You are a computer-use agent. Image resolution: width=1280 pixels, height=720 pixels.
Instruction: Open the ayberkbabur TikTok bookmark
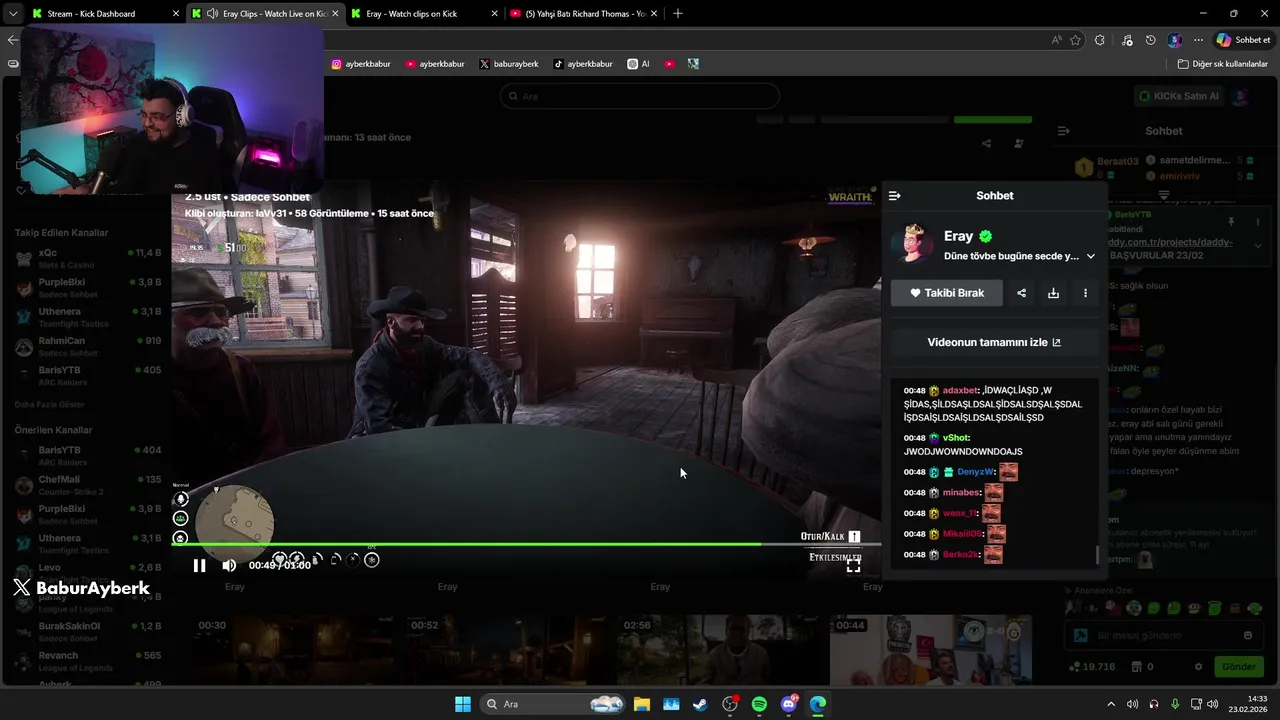click(x=583, y=64)
